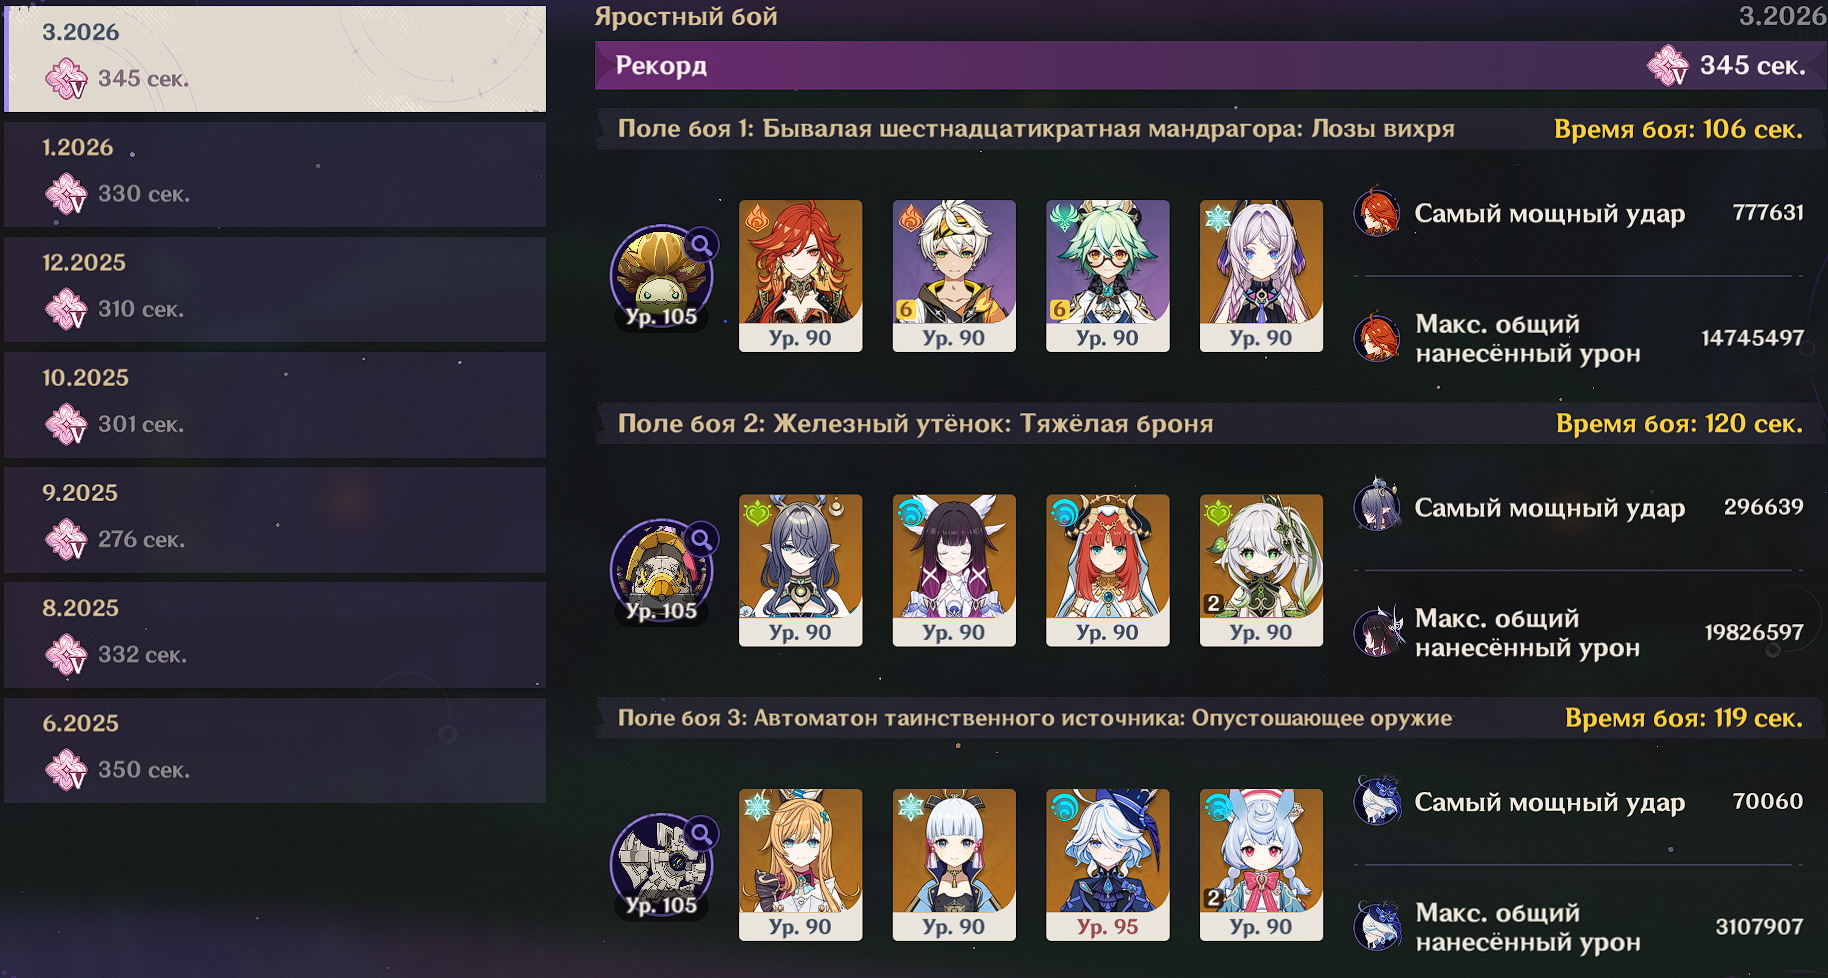Click the Furina avatar icon beside 70060
The image size is (1828, 978).
(x=1377, y=801)
